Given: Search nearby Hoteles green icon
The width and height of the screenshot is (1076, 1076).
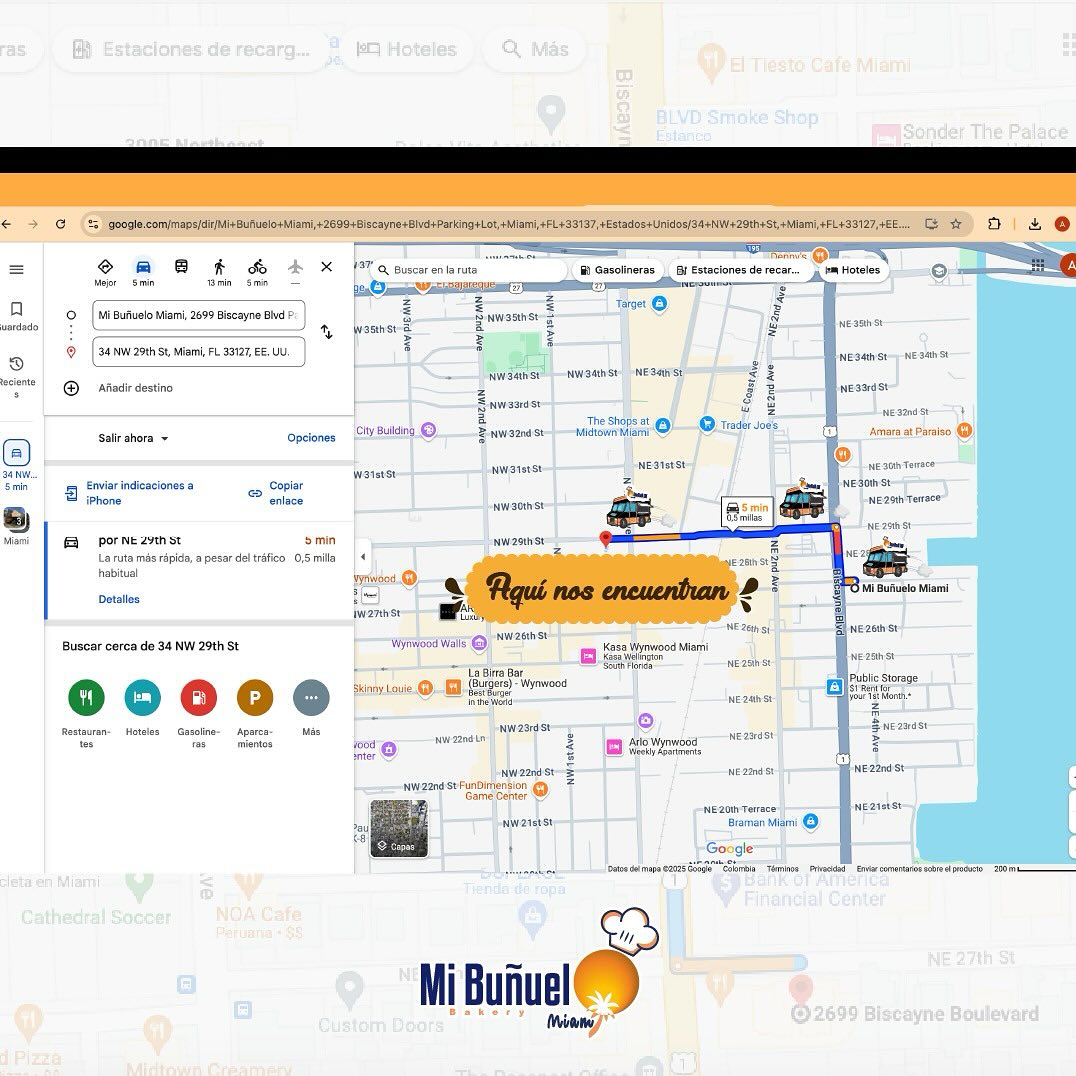Looking at the screenshot, I should [x=142, y=707].
